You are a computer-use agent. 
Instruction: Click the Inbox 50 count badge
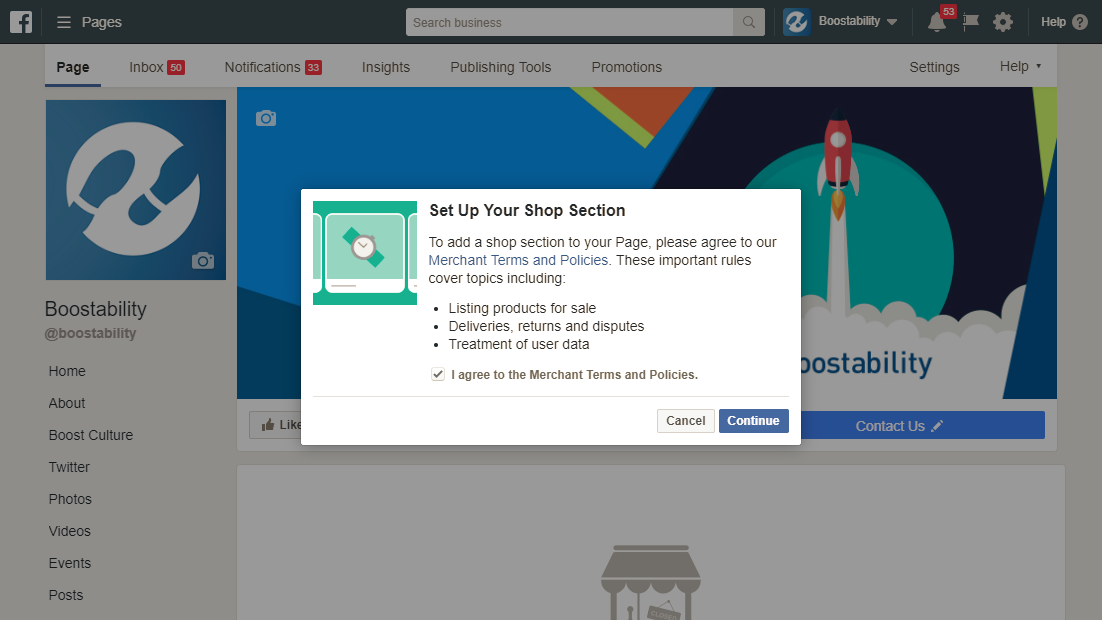(176, 67)
